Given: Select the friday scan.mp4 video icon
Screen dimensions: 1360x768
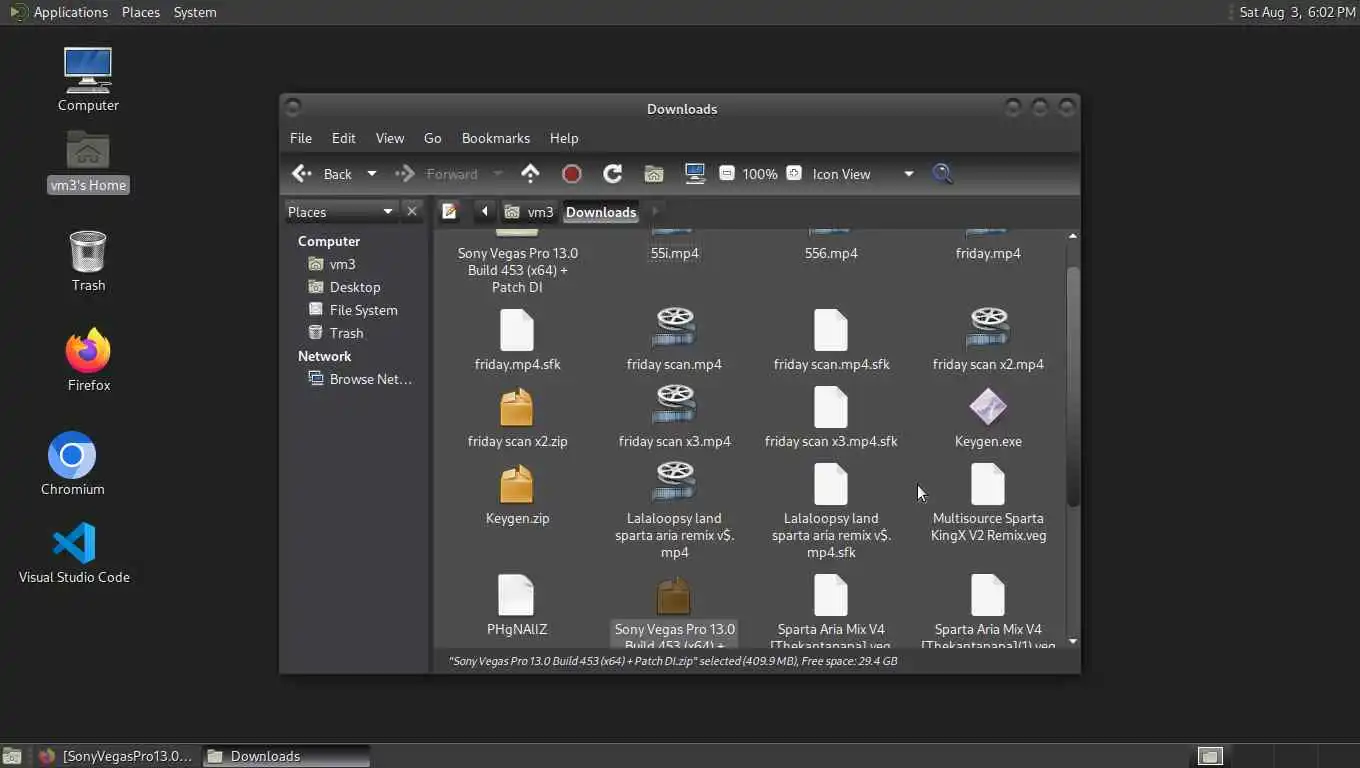Looking at the screenshot, I should [x=674, y=330].
